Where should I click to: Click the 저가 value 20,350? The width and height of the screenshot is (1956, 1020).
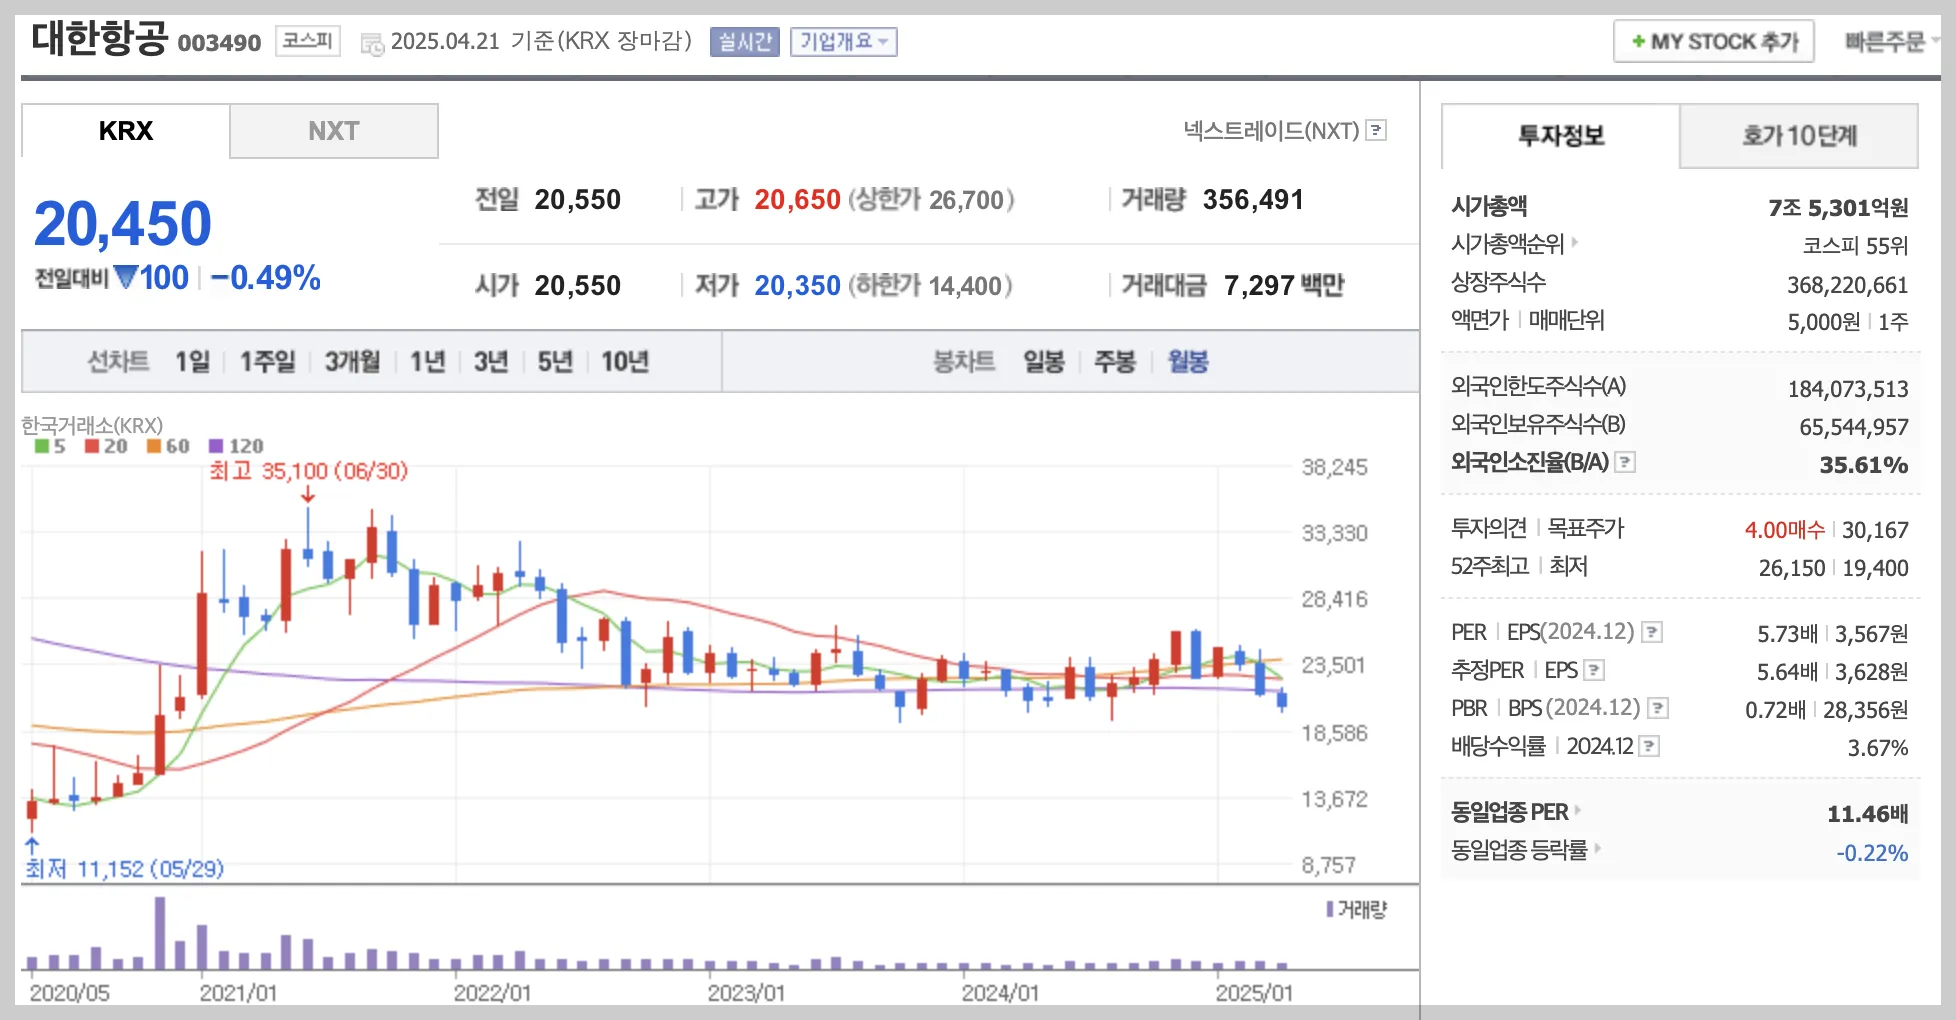(797, 285)
